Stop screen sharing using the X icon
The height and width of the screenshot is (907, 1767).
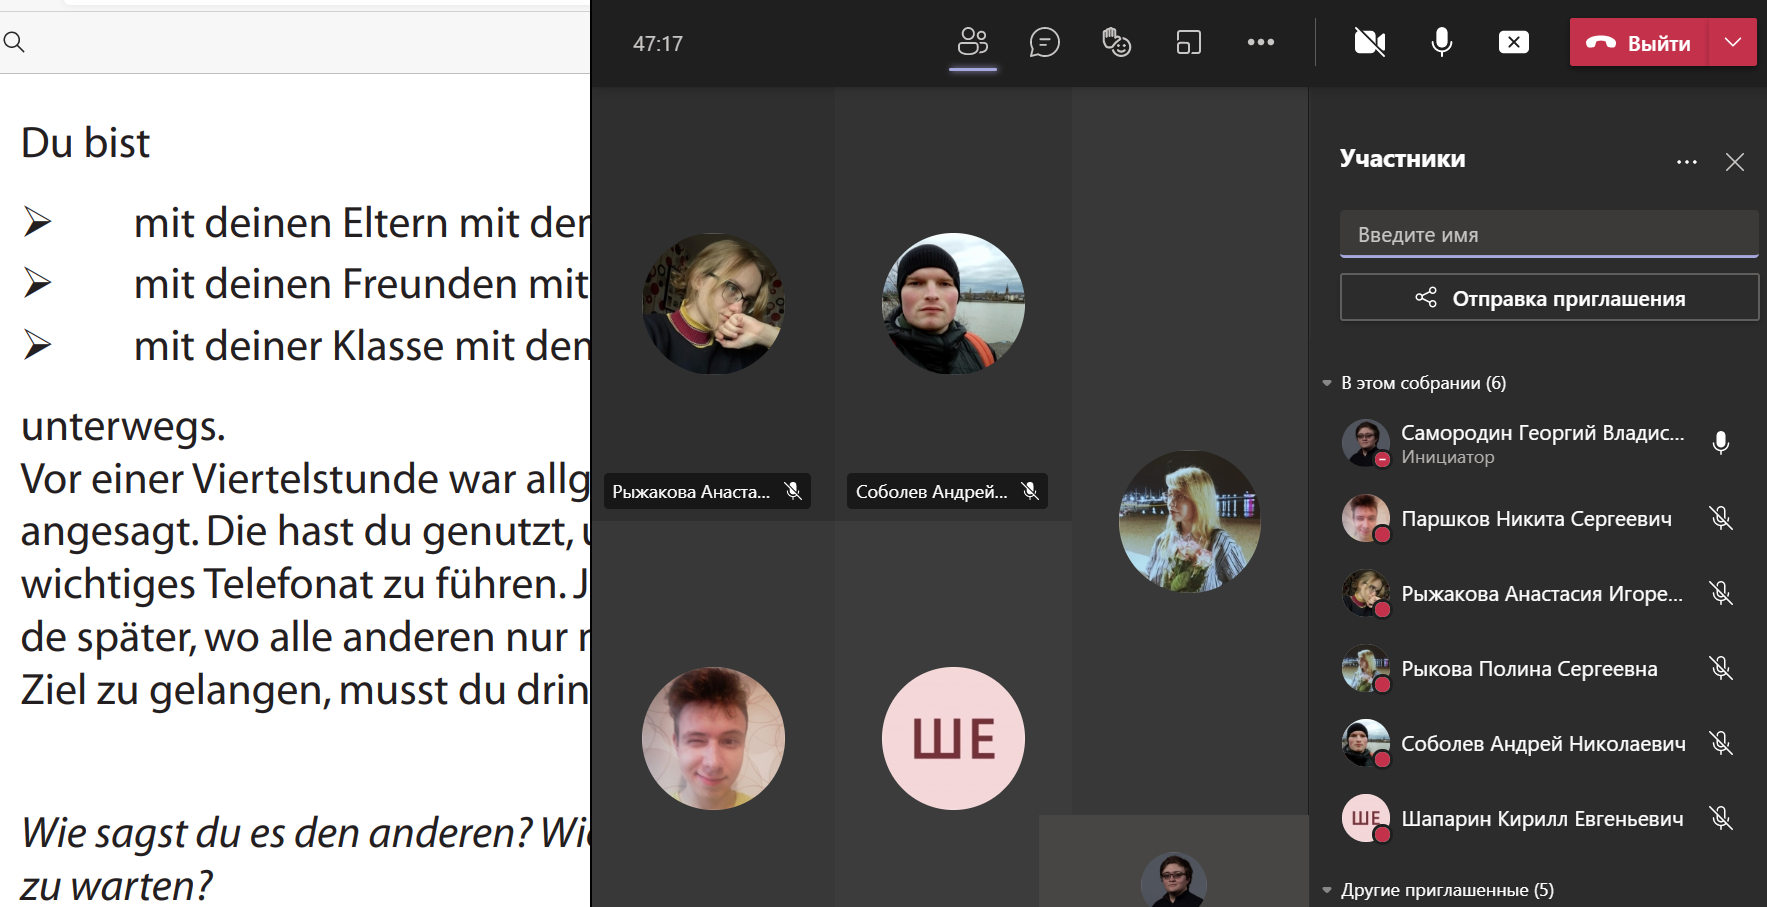point(1513,42)
